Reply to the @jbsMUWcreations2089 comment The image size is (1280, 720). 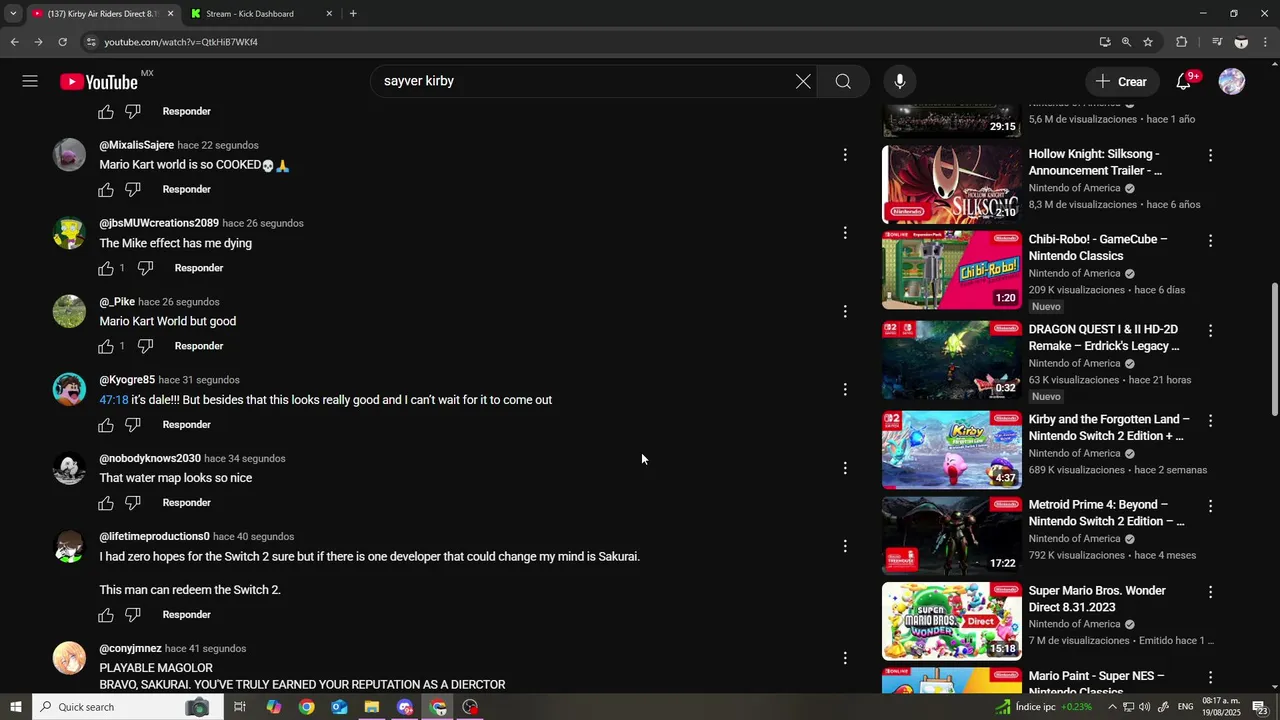[199, 268]
